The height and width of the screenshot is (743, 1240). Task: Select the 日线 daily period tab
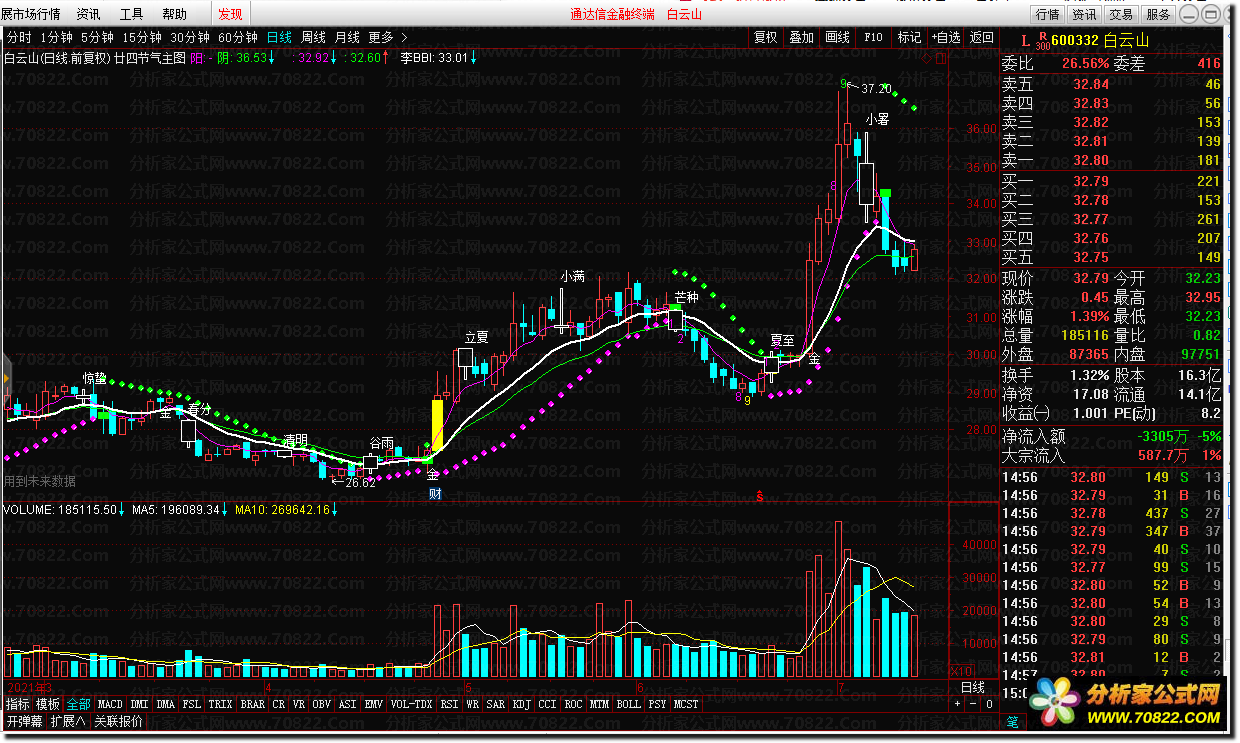(279, 37)
